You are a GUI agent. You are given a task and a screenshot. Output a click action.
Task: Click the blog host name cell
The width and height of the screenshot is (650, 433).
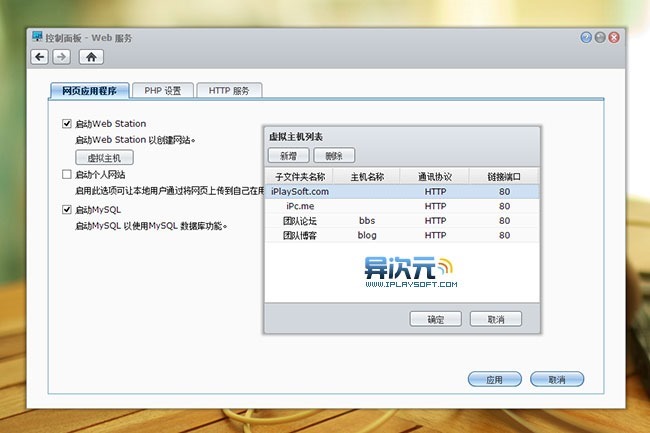coord(367,235)
